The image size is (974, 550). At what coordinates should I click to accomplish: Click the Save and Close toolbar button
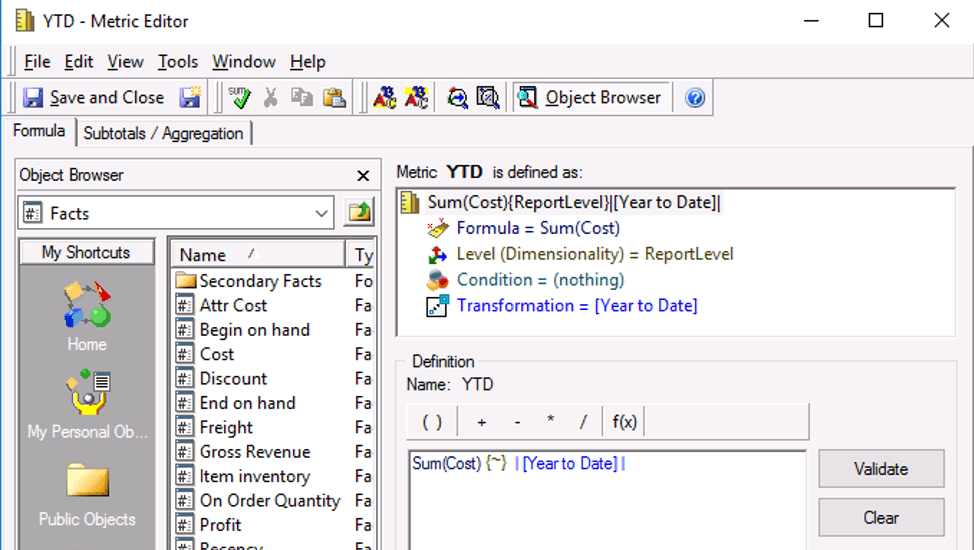point(94,97)
